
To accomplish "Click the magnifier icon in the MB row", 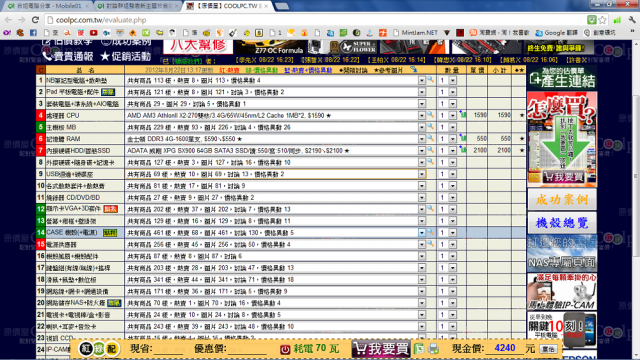I will point(430,127).
